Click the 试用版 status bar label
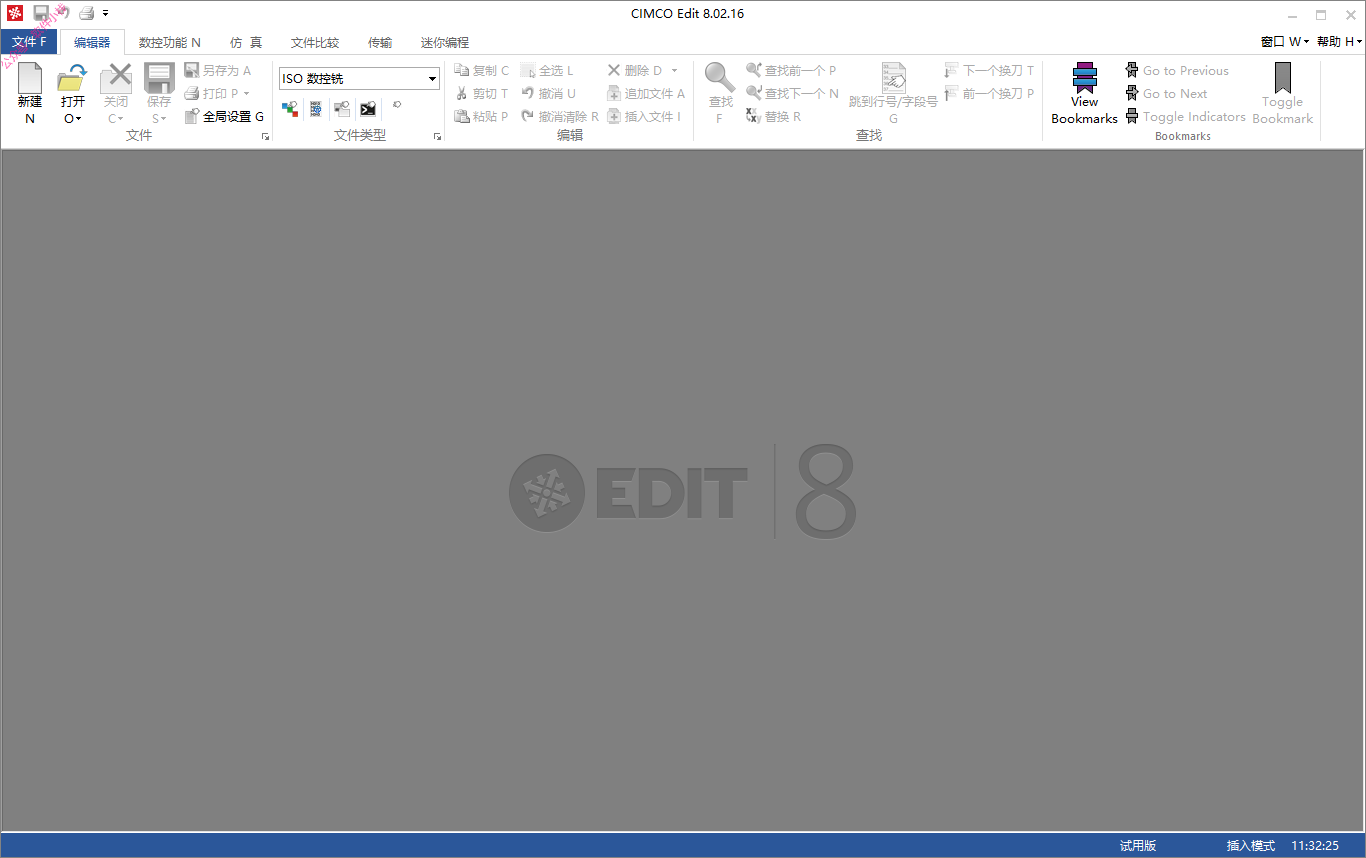Viewport: 1366px width, 858px height. (x=1138, y=846)
